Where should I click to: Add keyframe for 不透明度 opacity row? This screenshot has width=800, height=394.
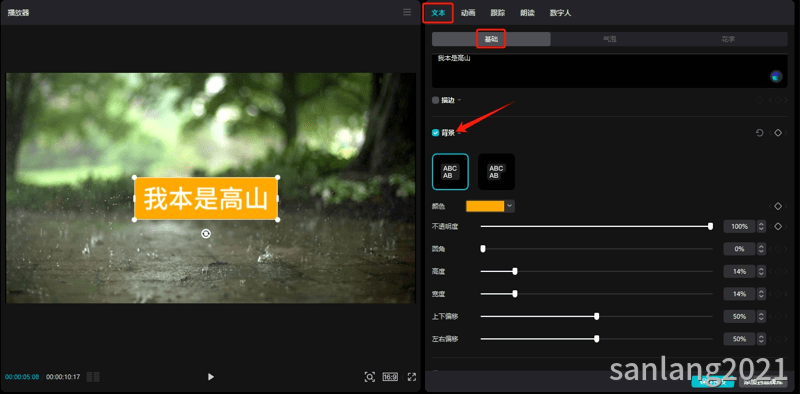[x=778, y=226]
